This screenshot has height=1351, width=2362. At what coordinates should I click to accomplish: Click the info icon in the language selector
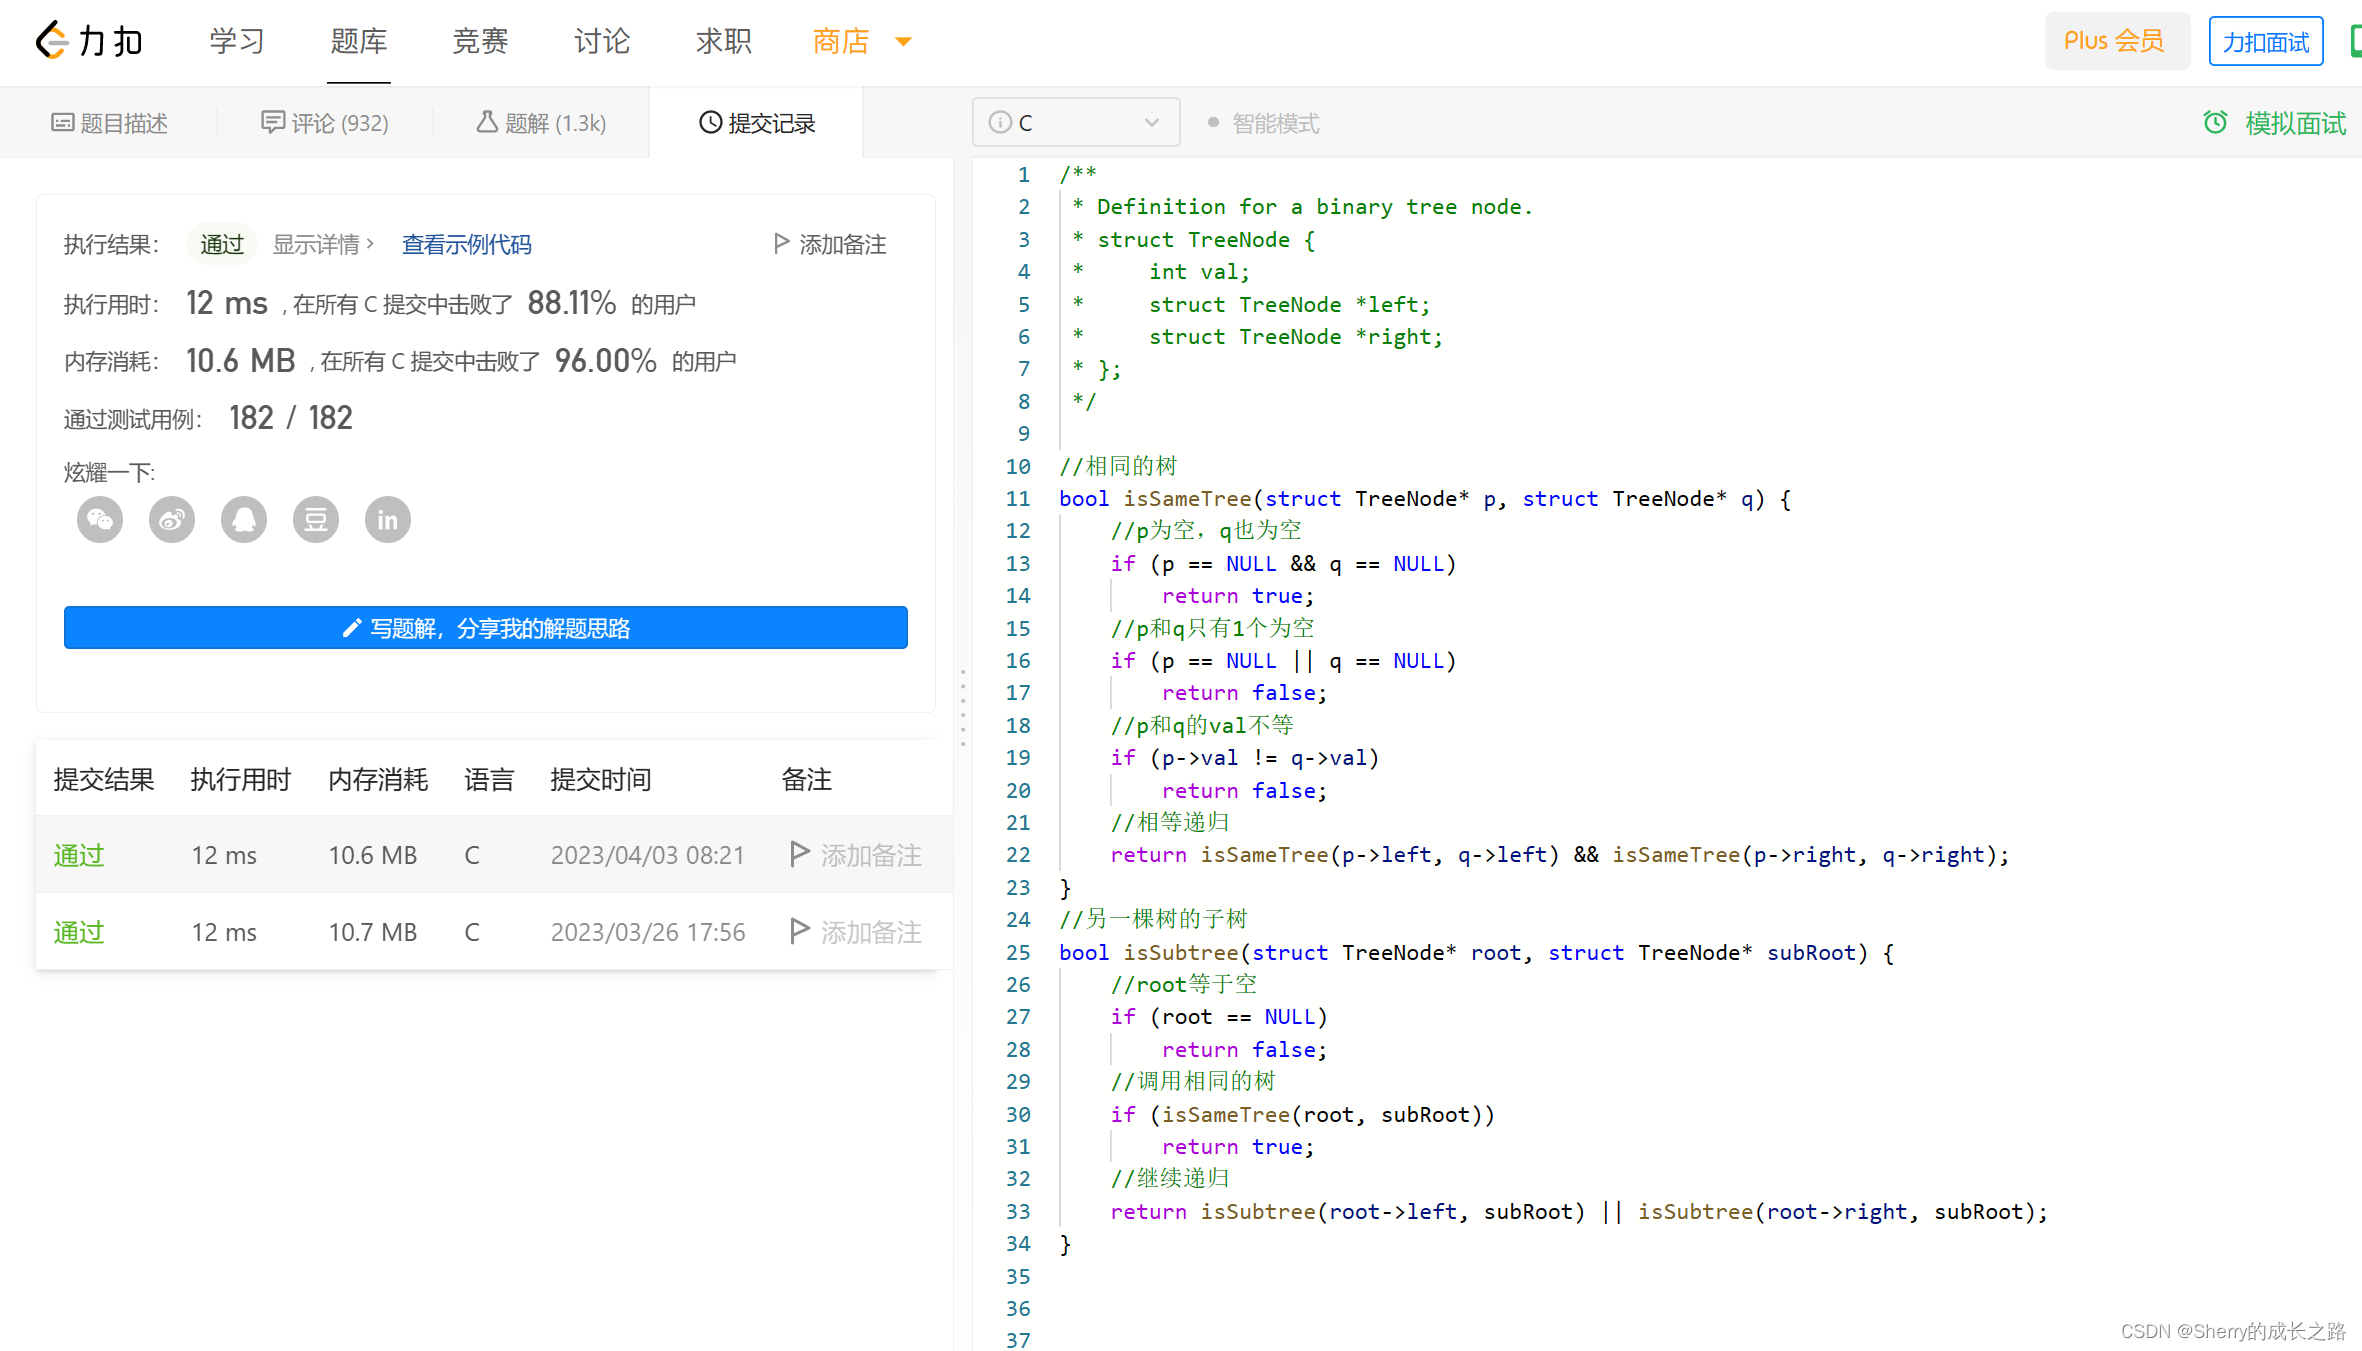[x=999, y=122]
